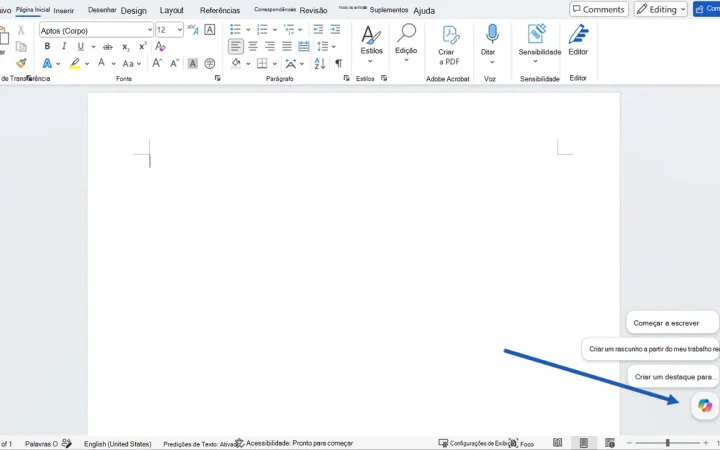Click the clear formatting icon
This screenshot has width=720, height=450.
(x=160, y=46)
